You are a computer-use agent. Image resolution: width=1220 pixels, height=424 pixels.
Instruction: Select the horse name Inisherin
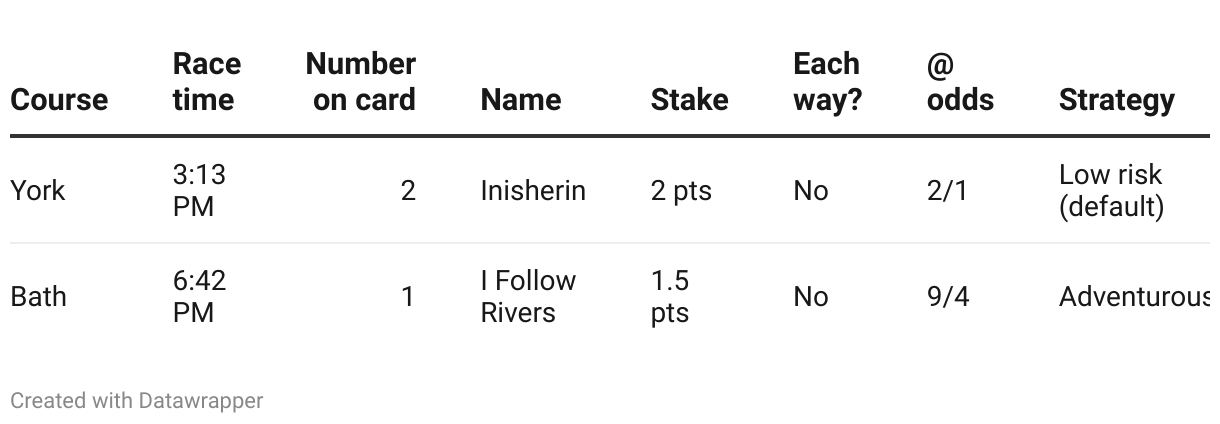click(533, 190)
